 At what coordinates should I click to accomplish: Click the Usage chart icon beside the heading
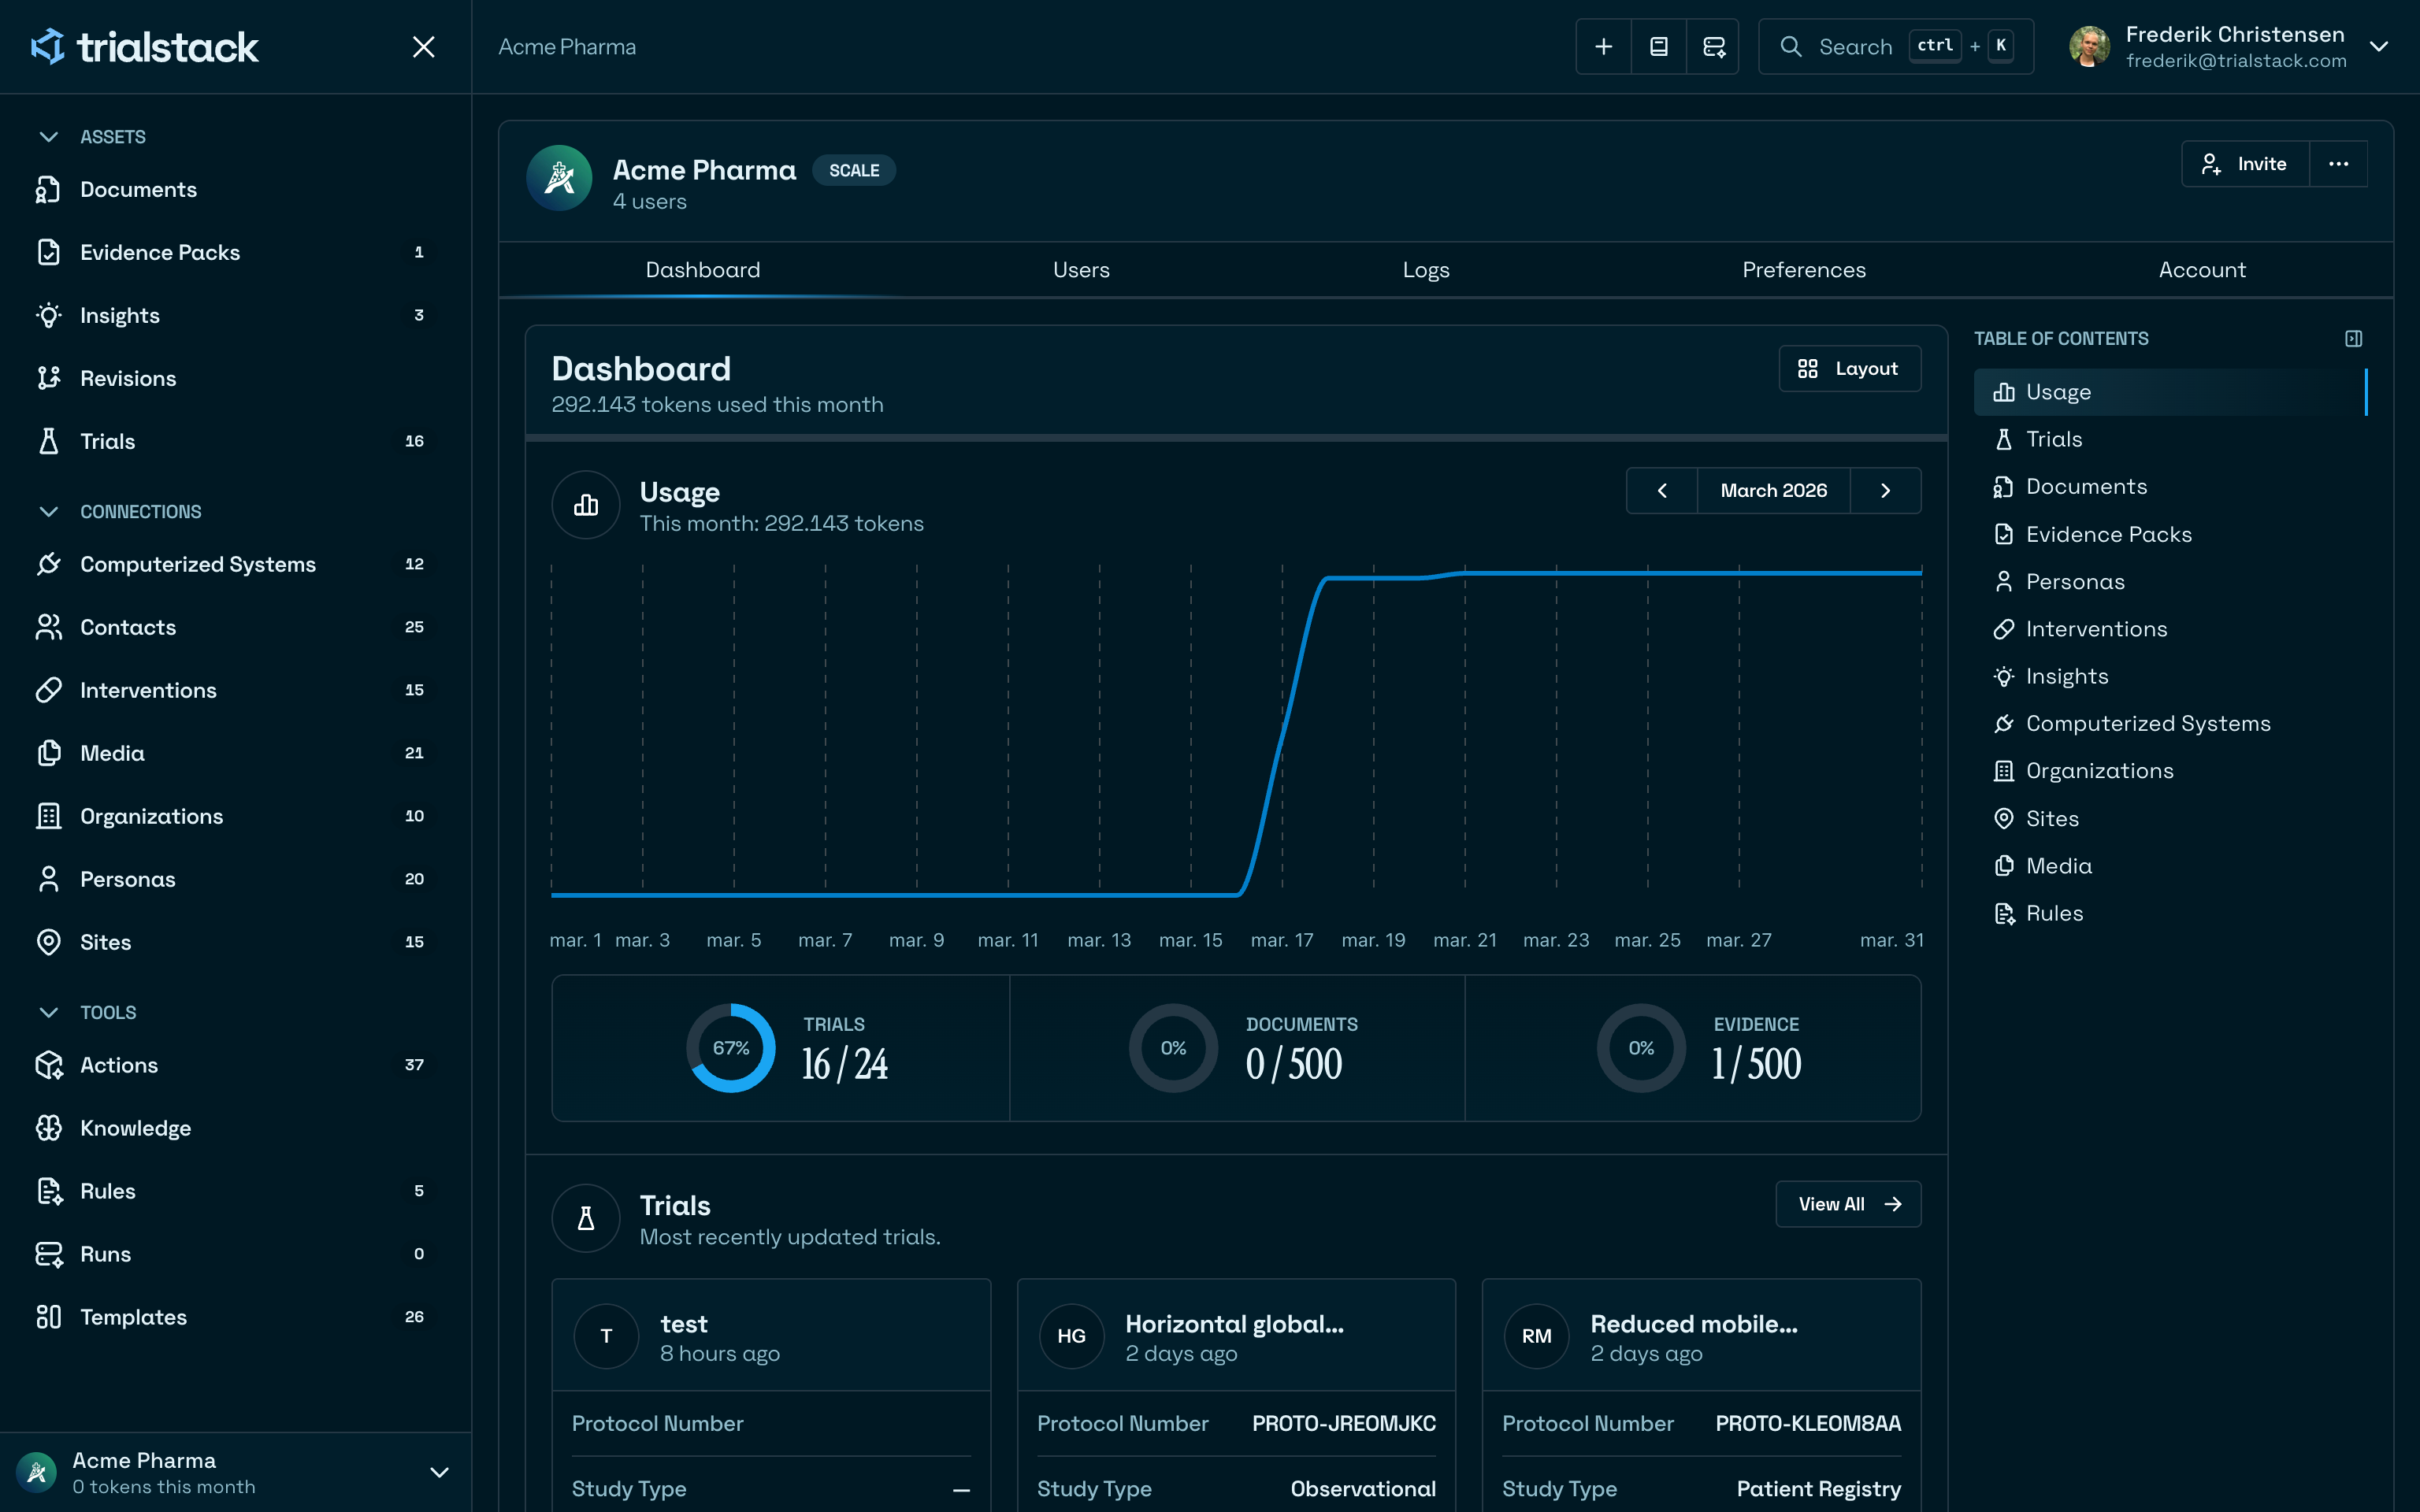(586, 505)
